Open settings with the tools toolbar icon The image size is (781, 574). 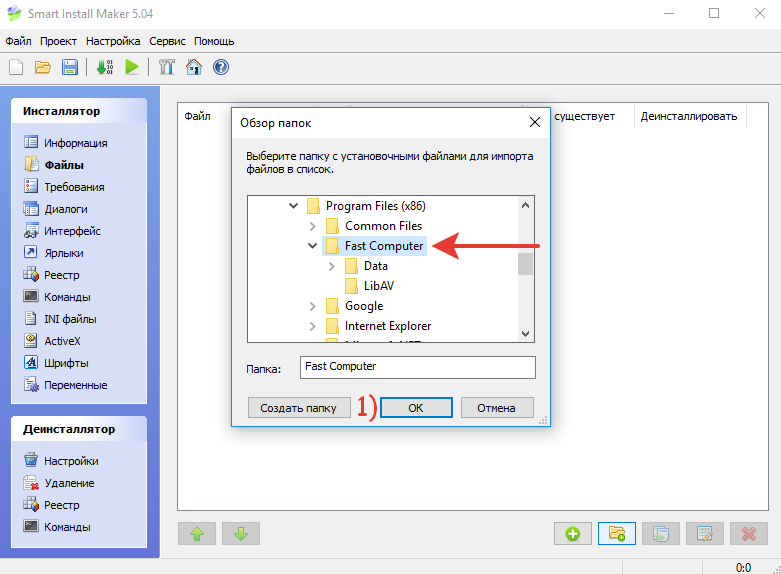click(x=167, y=67)
